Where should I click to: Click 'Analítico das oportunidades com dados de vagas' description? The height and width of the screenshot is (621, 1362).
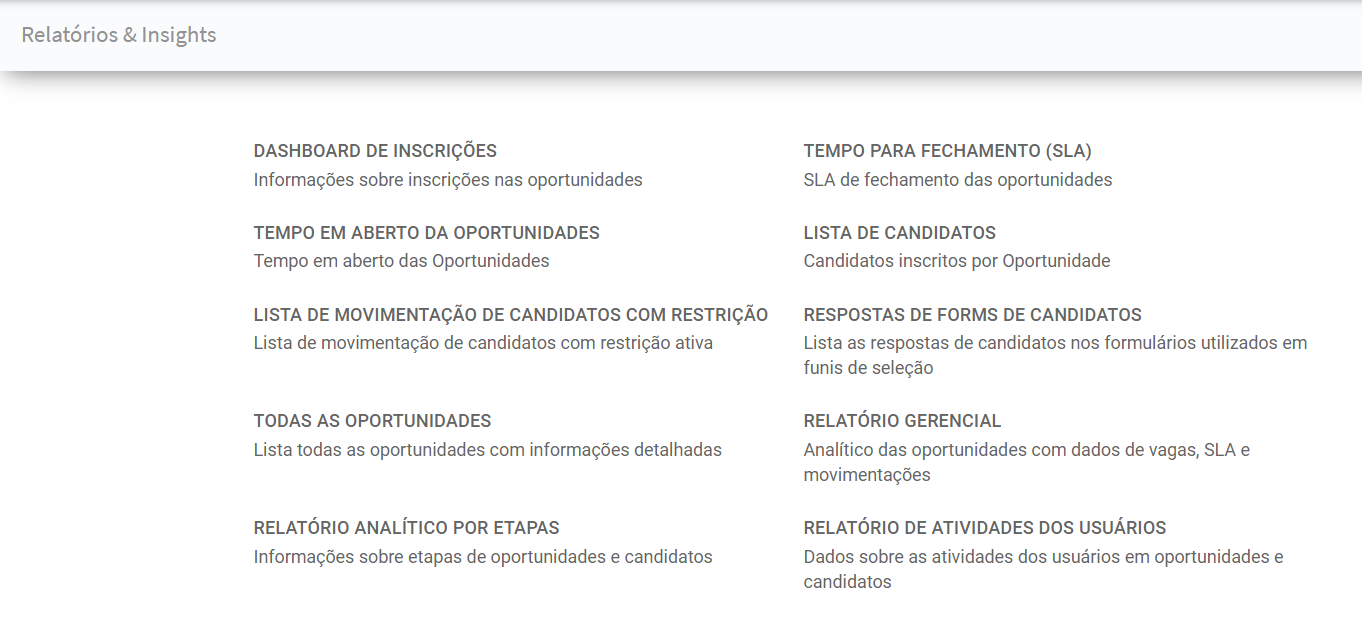point(1026,450)
